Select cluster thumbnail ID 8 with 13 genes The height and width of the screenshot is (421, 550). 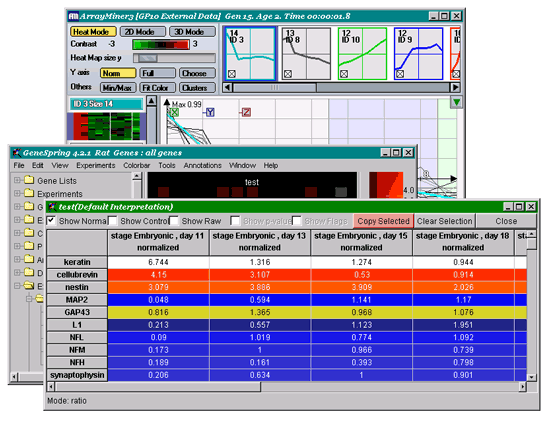pos(307,54)
